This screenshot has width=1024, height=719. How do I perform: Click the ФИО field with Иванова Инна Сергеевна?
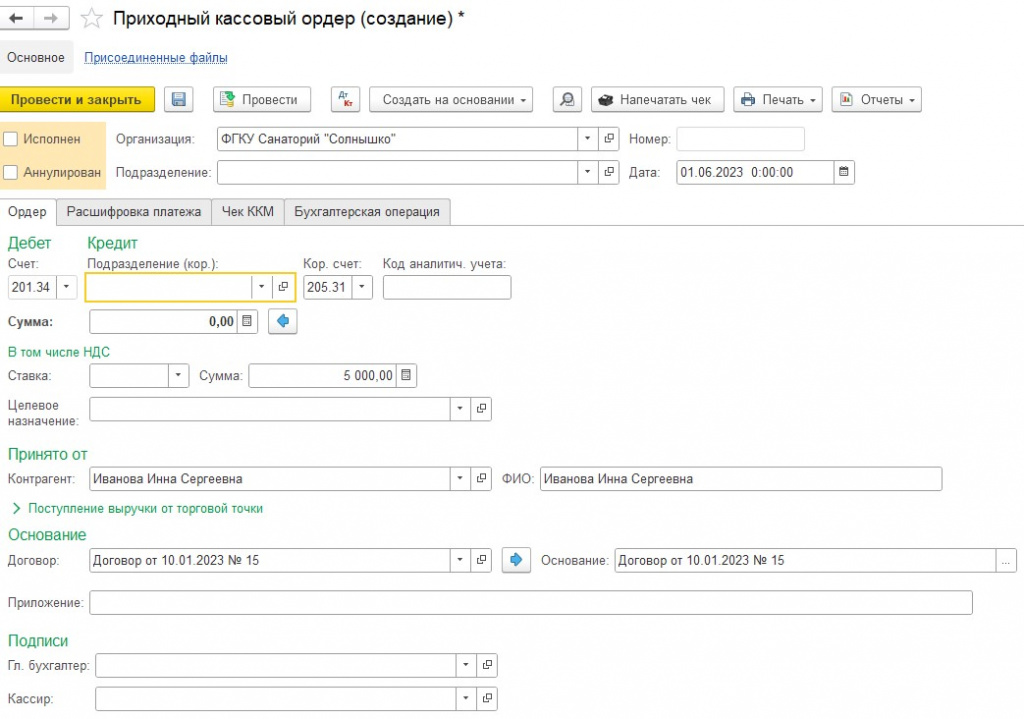tap(741, 479)
